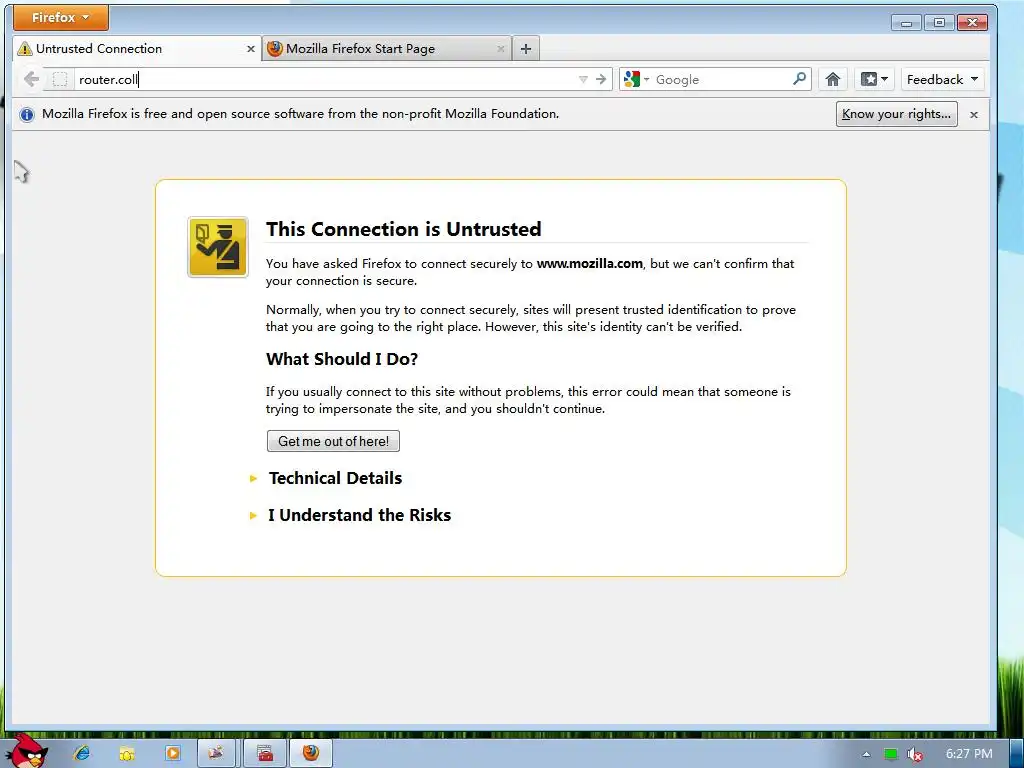Switch to the red toolbox taskbar item
This screenshot has height=768, width=1024.
tap(264, 754)
